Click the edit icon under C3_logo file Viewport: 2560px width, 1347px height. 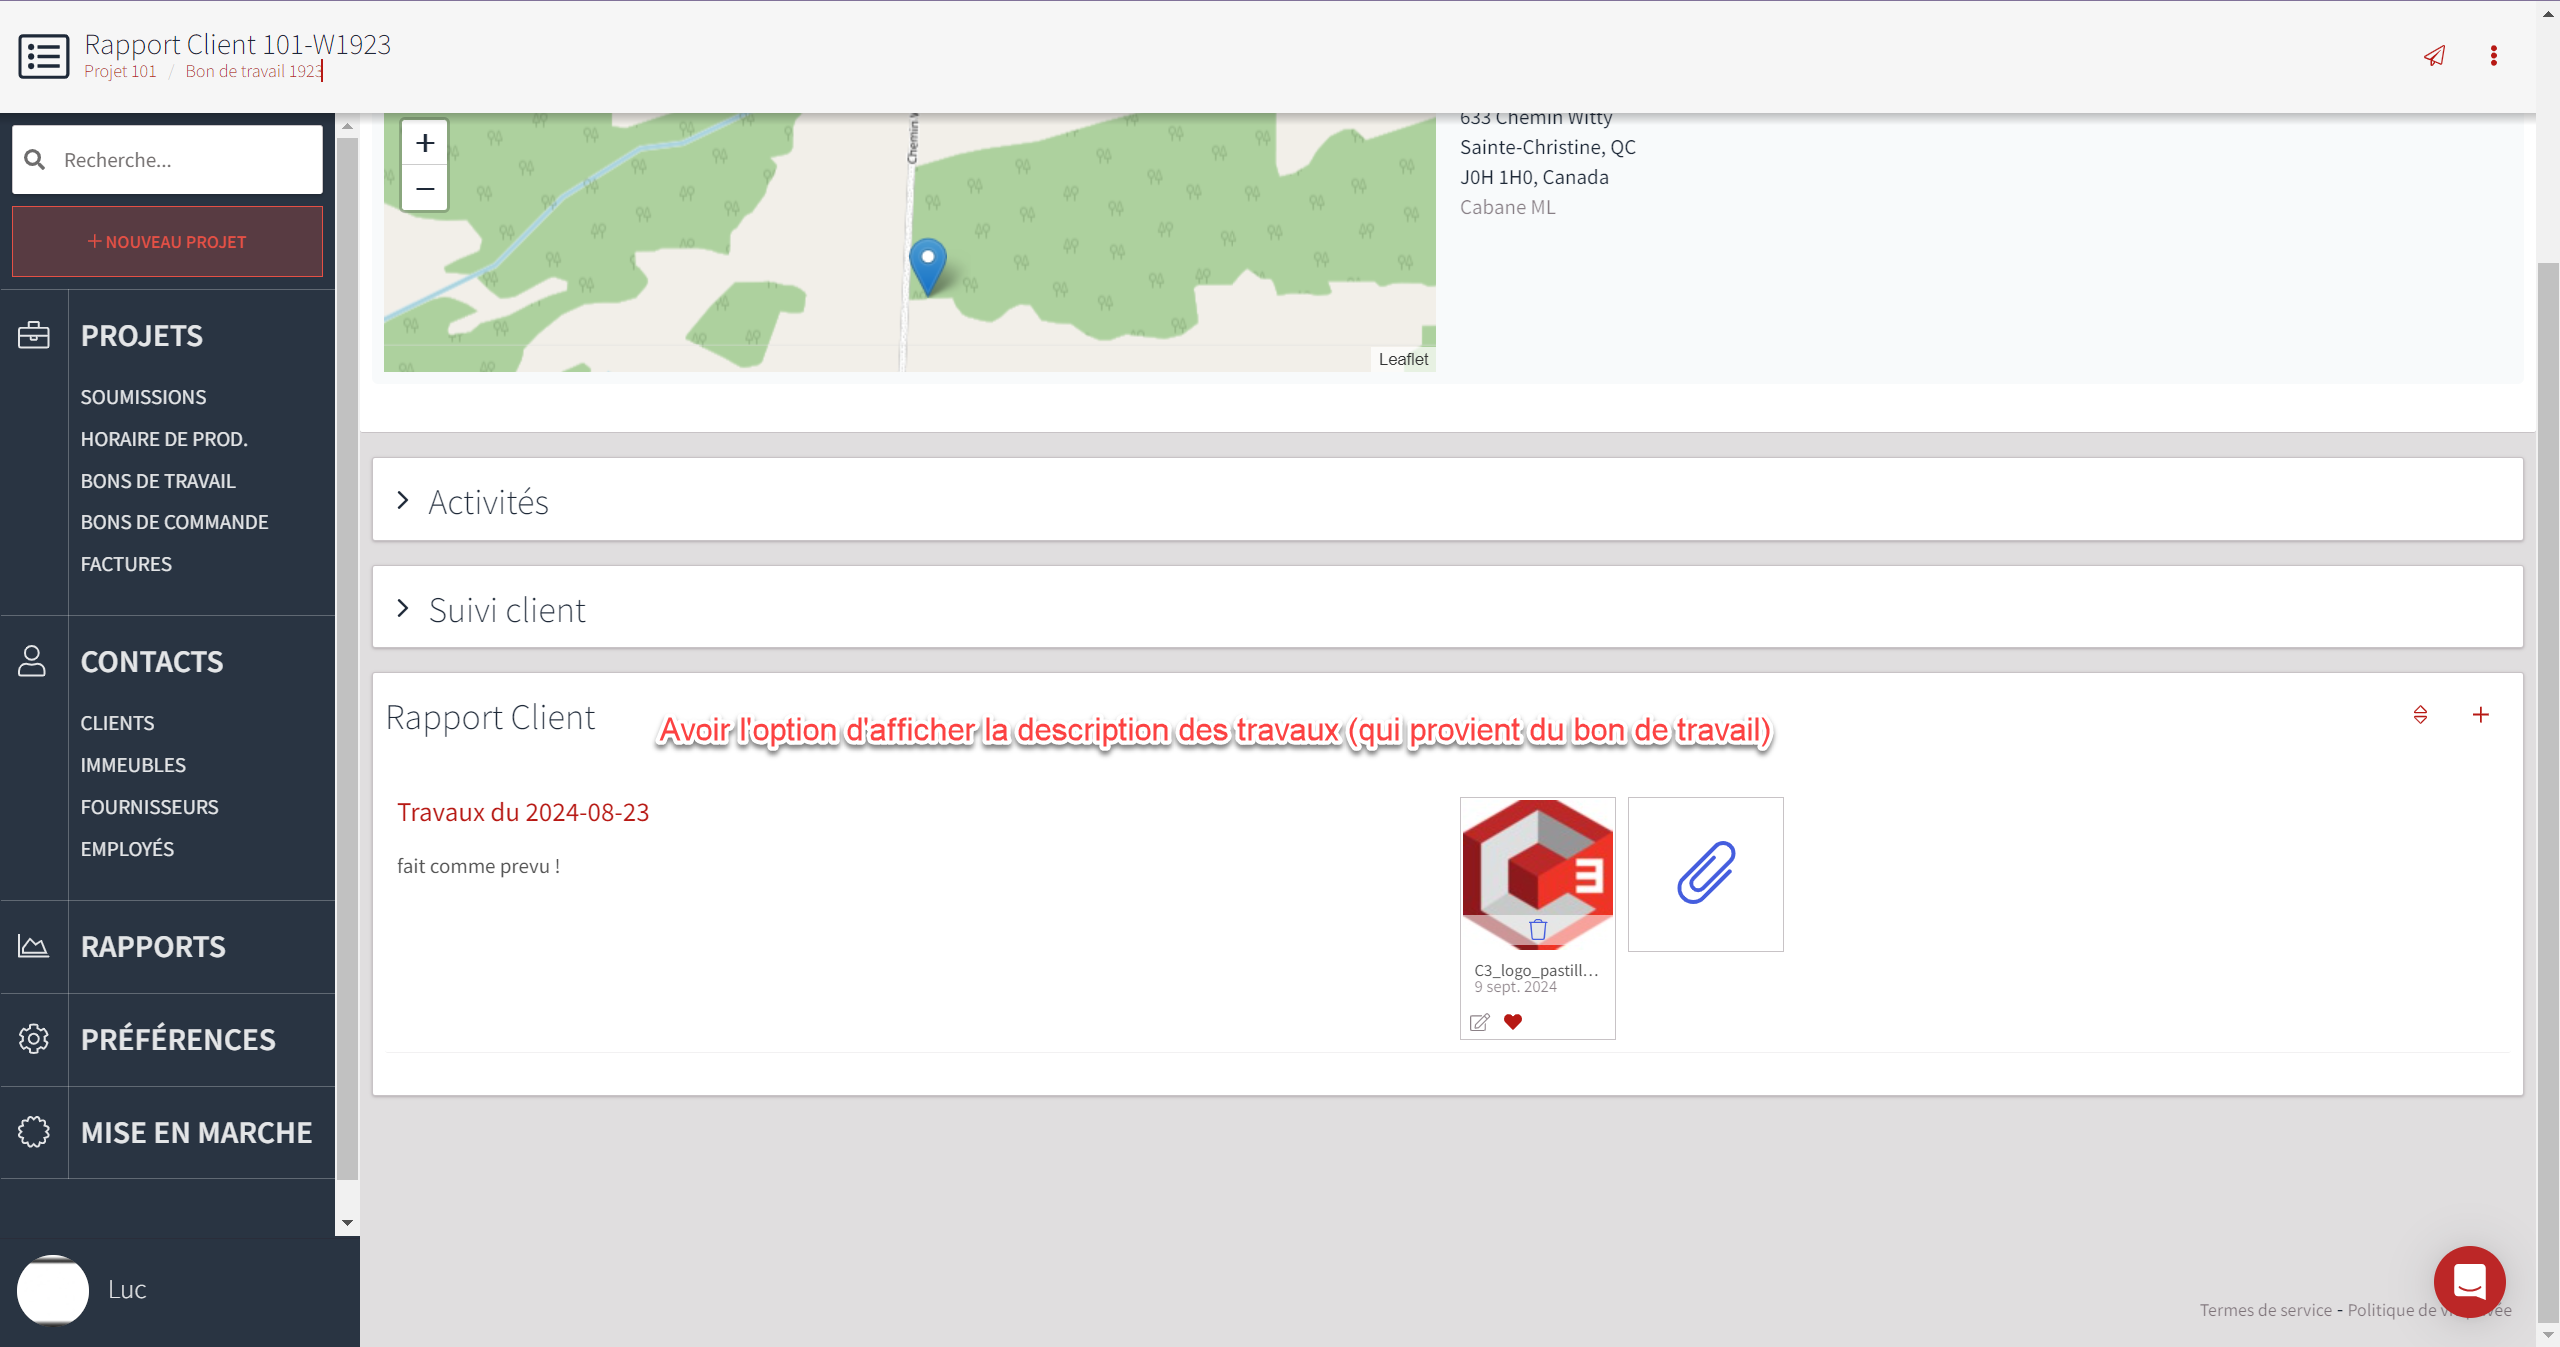point(1479,1022)
